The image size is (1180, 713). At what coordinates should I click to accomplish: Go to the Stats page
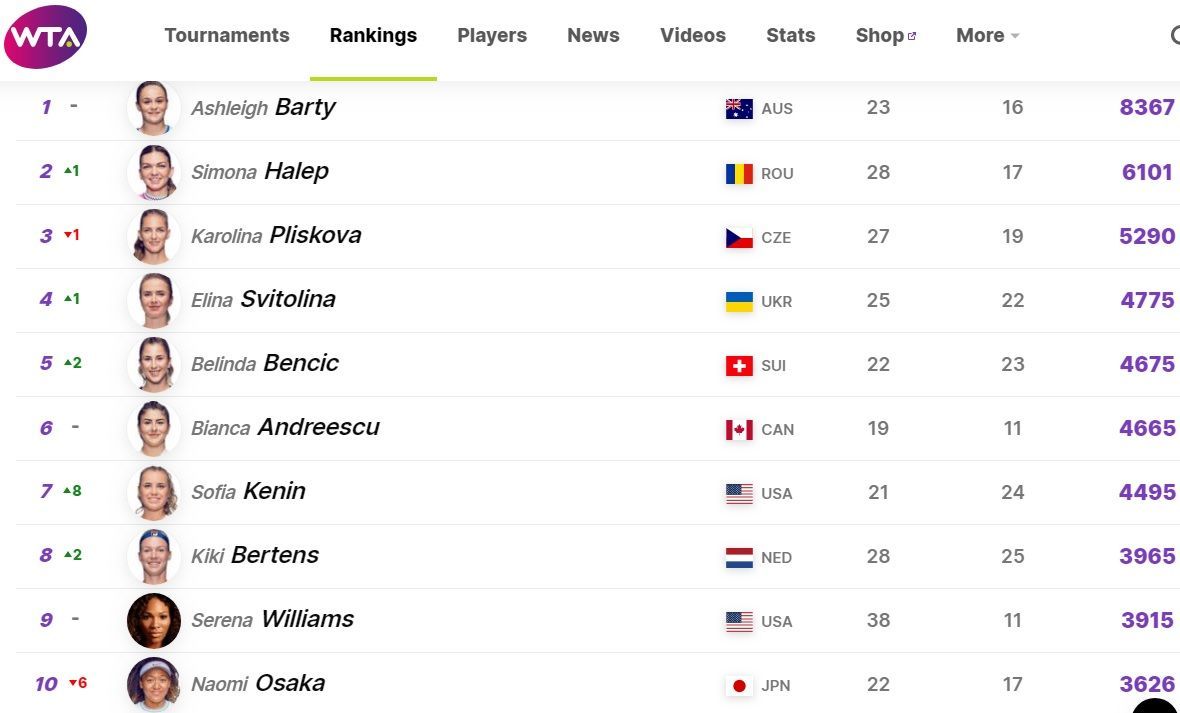790,36
